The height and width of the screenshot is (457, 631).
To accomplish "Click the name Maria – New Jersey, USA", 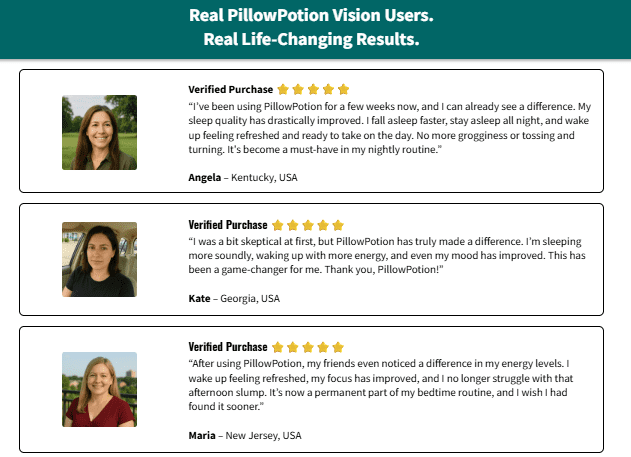I will click(245, 436).
